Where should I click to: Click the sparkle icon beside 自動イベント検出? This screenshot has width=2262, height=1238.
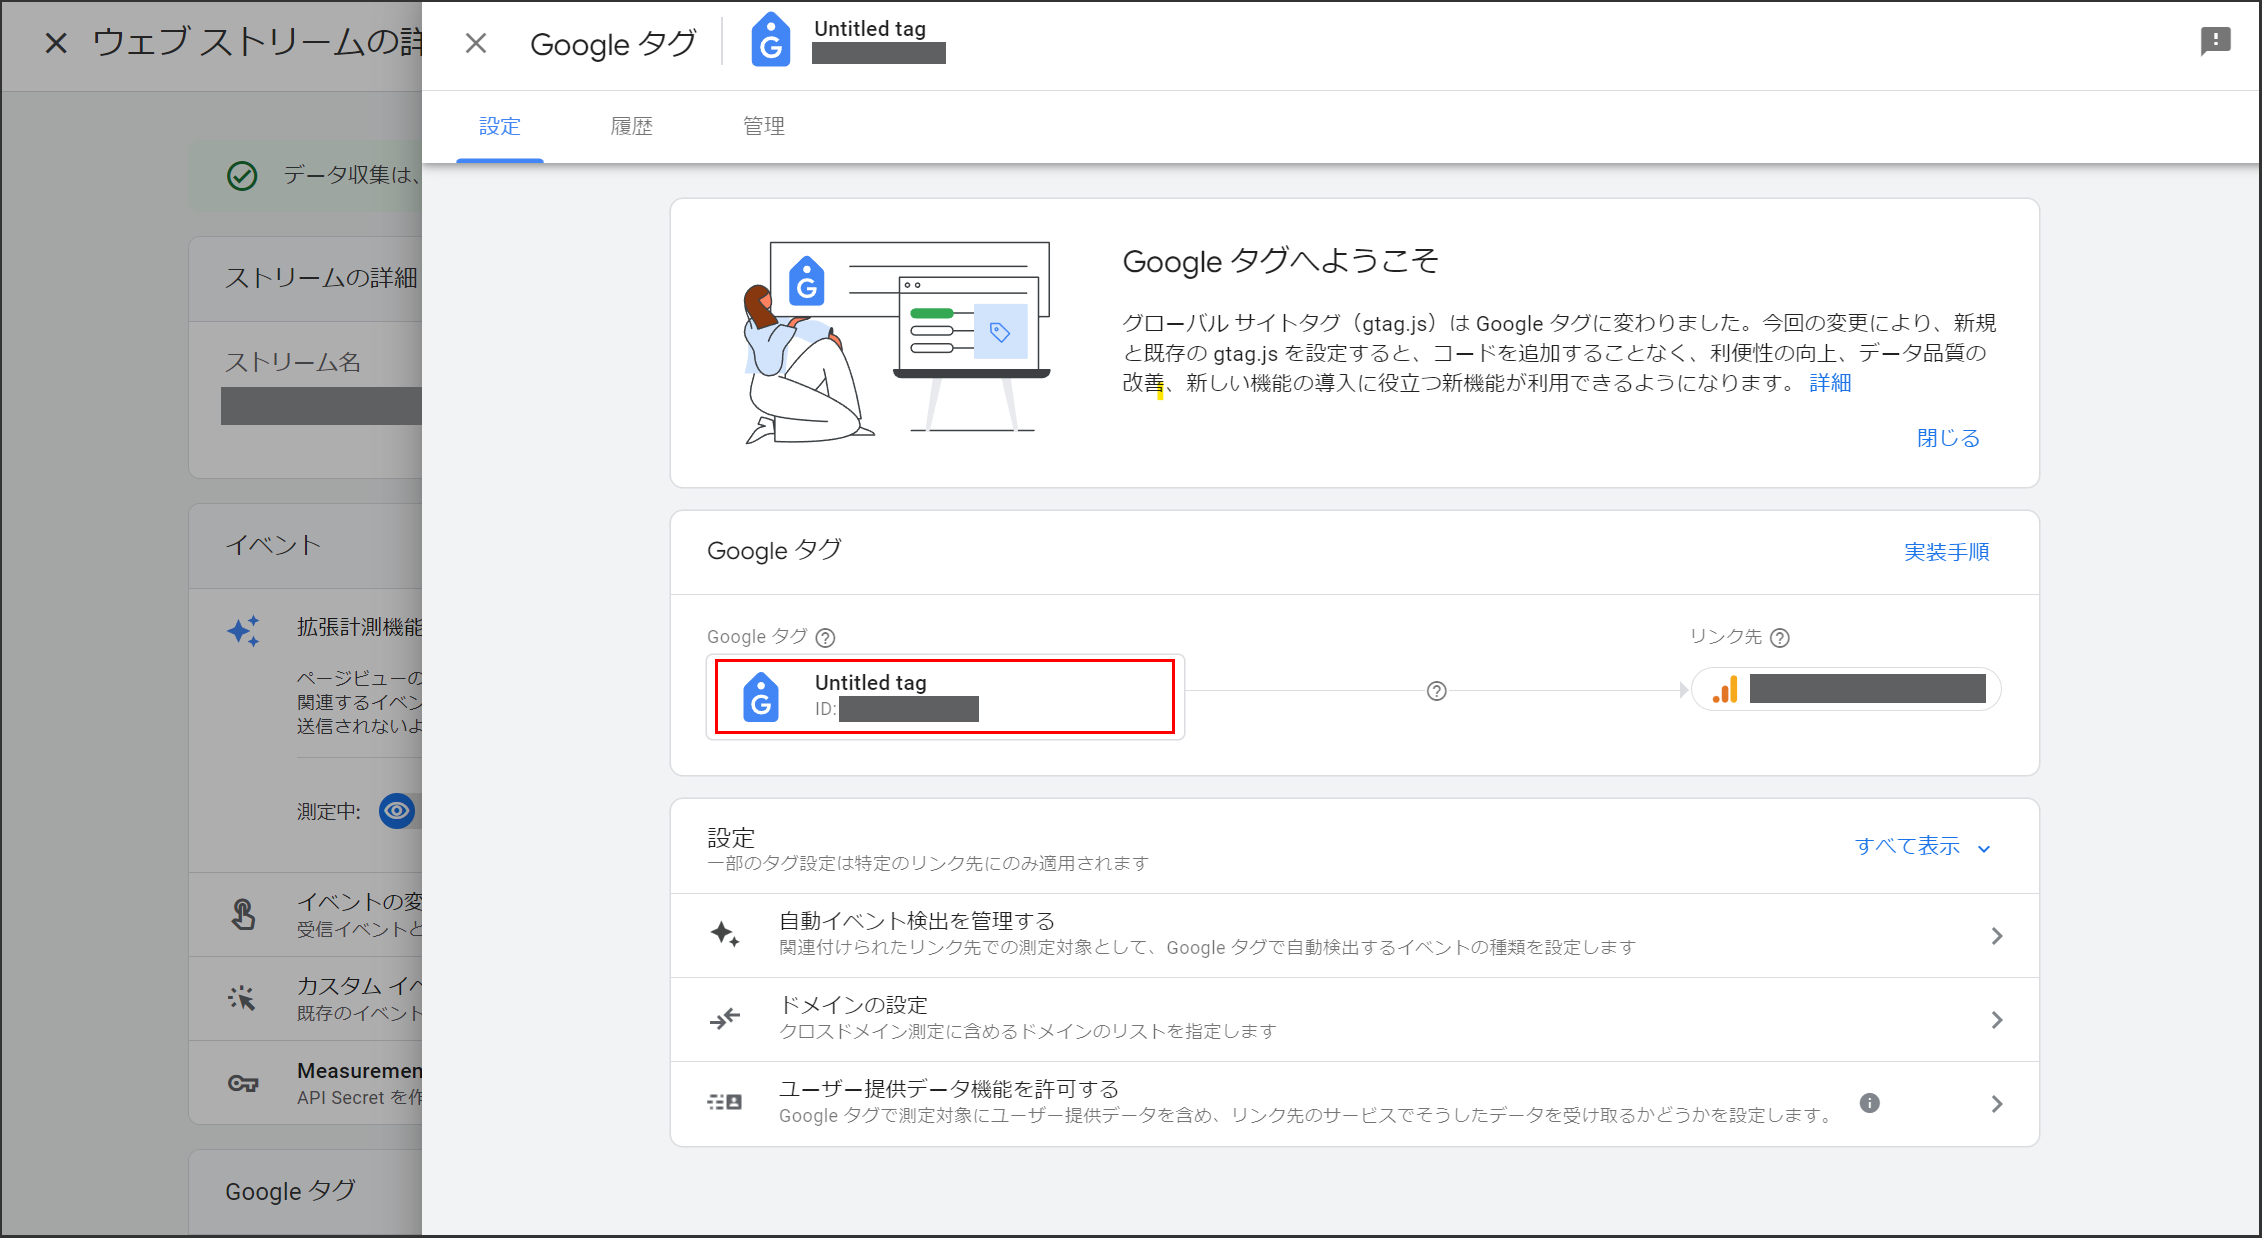point(725,935)
